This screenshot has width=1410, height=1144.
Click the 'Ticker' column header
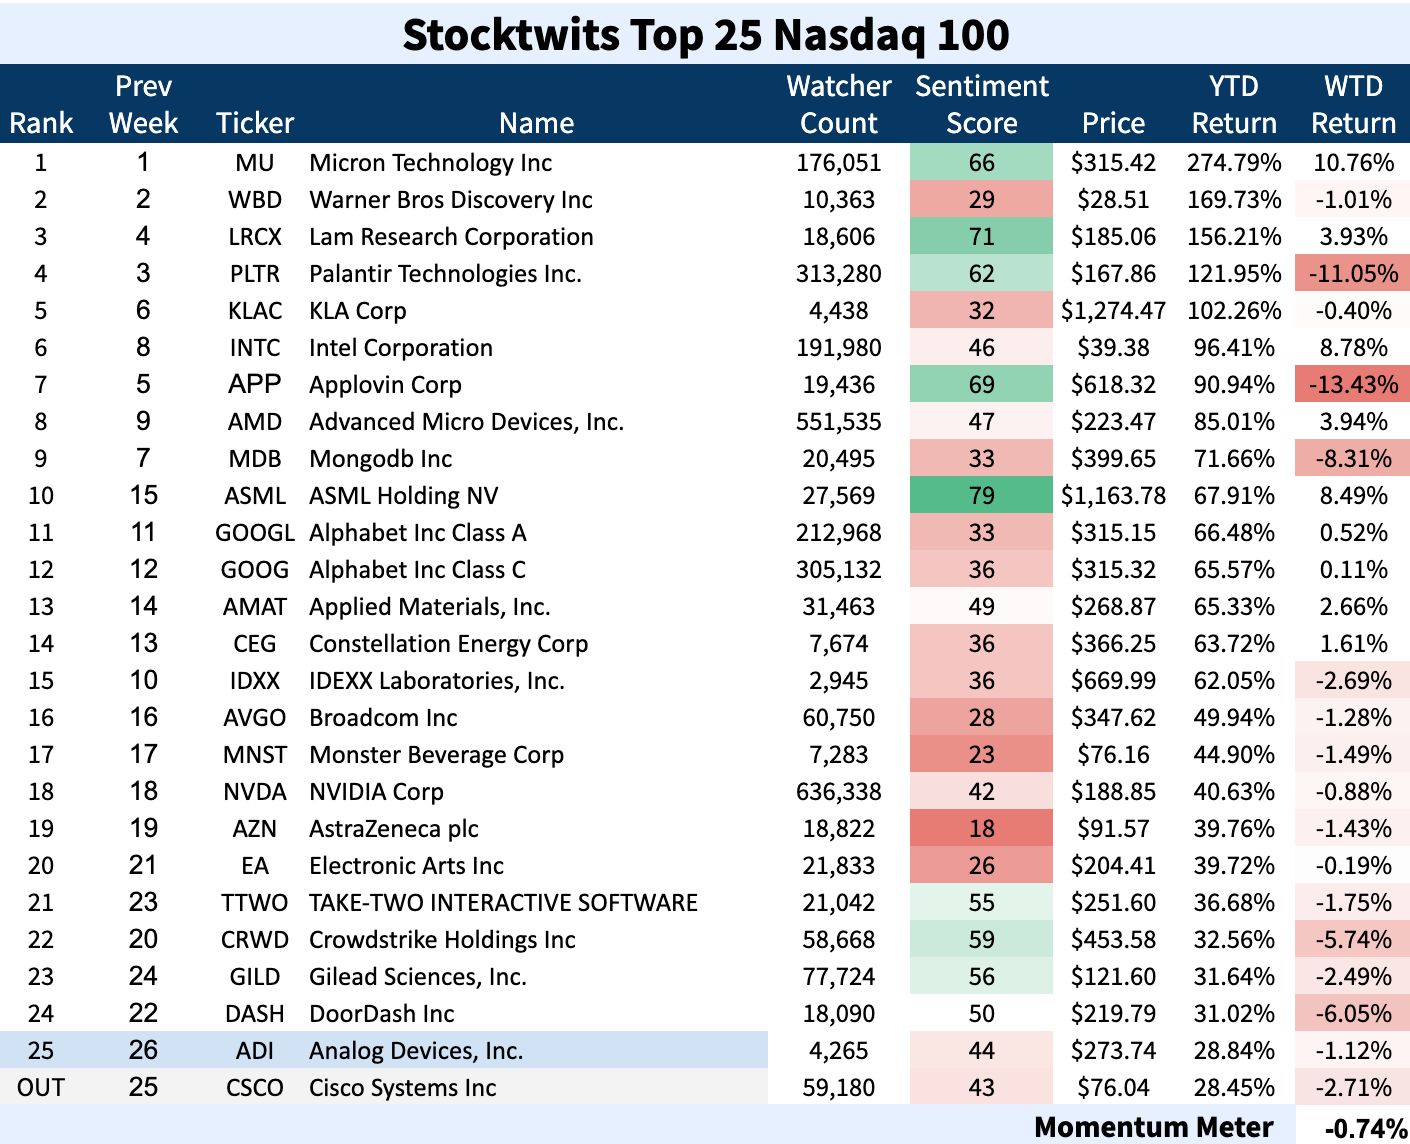(x=255, y=123)
